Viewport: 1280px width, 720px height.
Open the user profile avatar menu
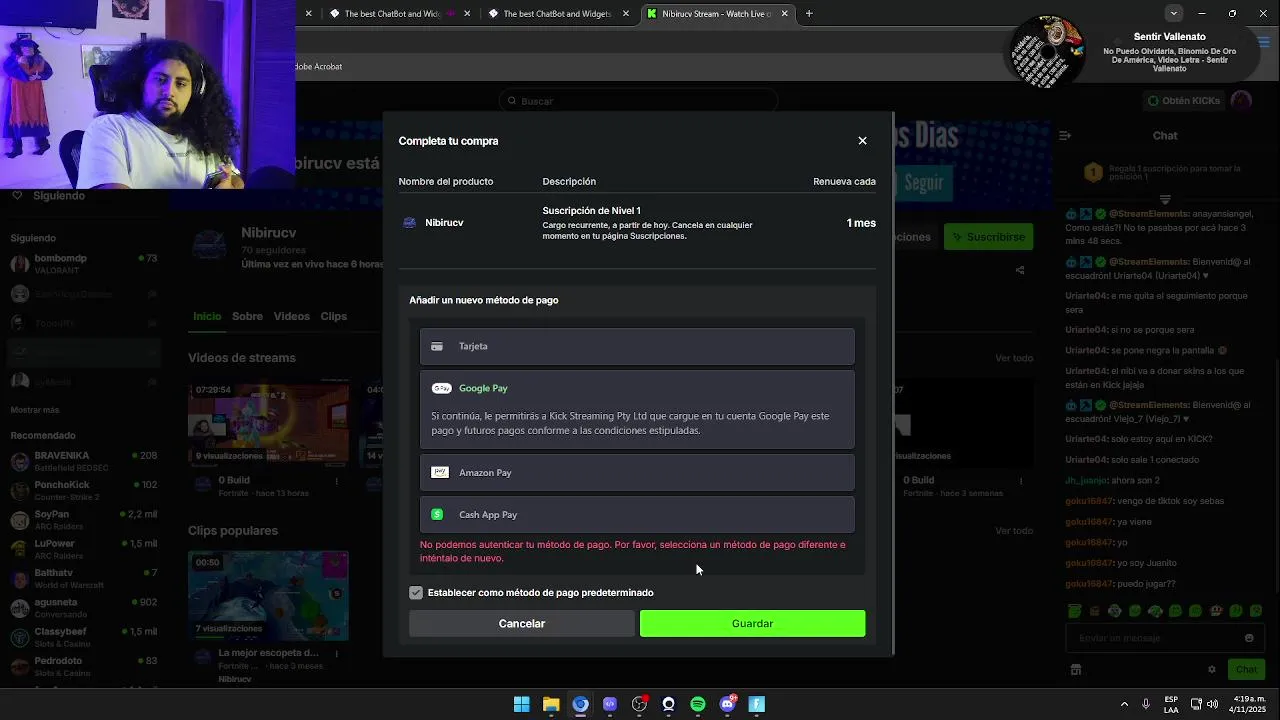[x=1241, y=101]
